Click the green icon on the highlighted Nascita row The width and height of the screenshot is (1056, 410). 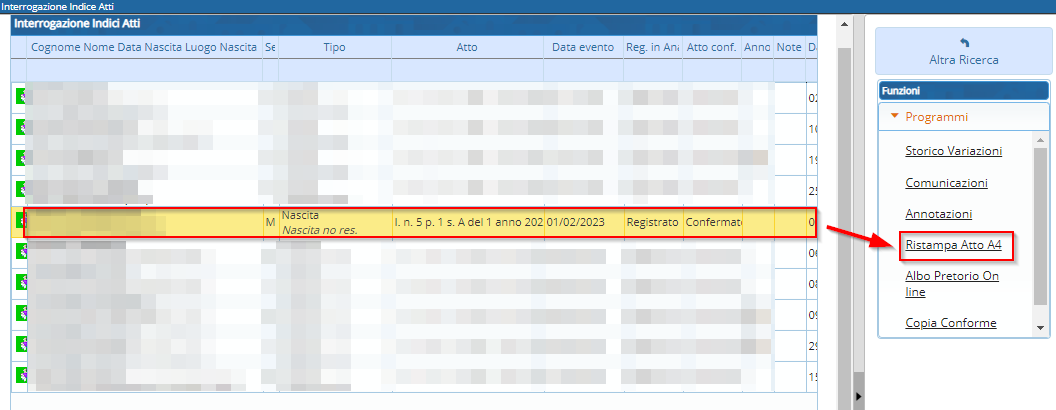18,221
